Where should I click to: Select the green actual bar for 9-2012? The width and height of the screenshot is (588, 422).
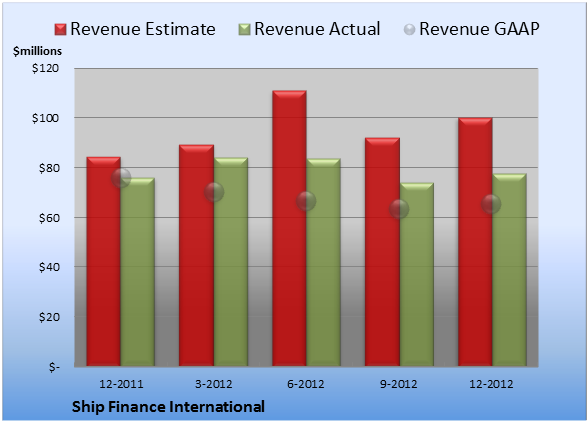click(416, 275)
